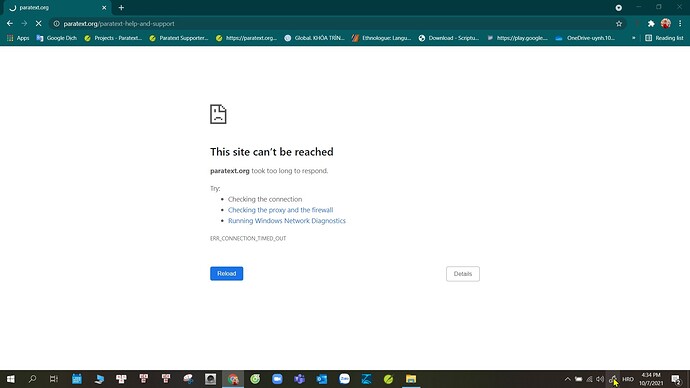Open the Reading list

[664, 38]
